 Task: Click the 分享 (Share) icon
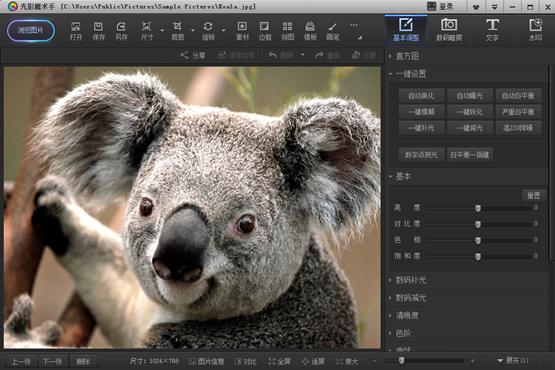coord(193,55)
